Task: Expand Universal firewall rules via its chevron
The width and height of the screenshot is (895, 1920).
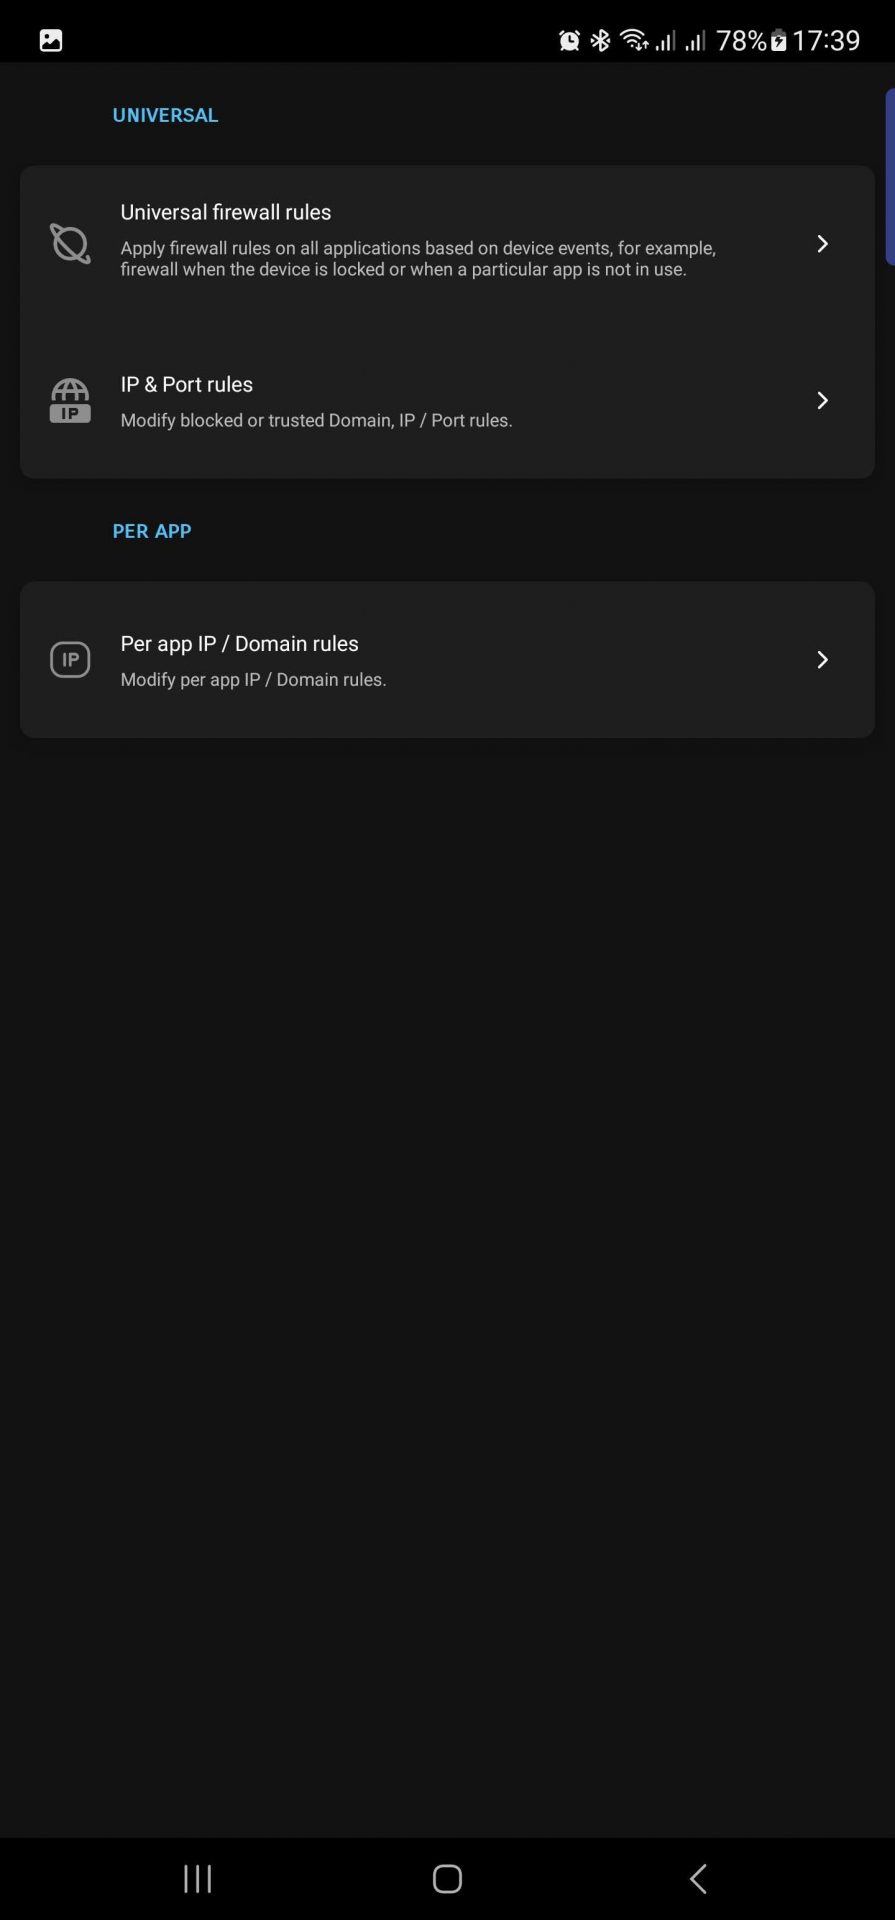Action: (x=822, y=244)
